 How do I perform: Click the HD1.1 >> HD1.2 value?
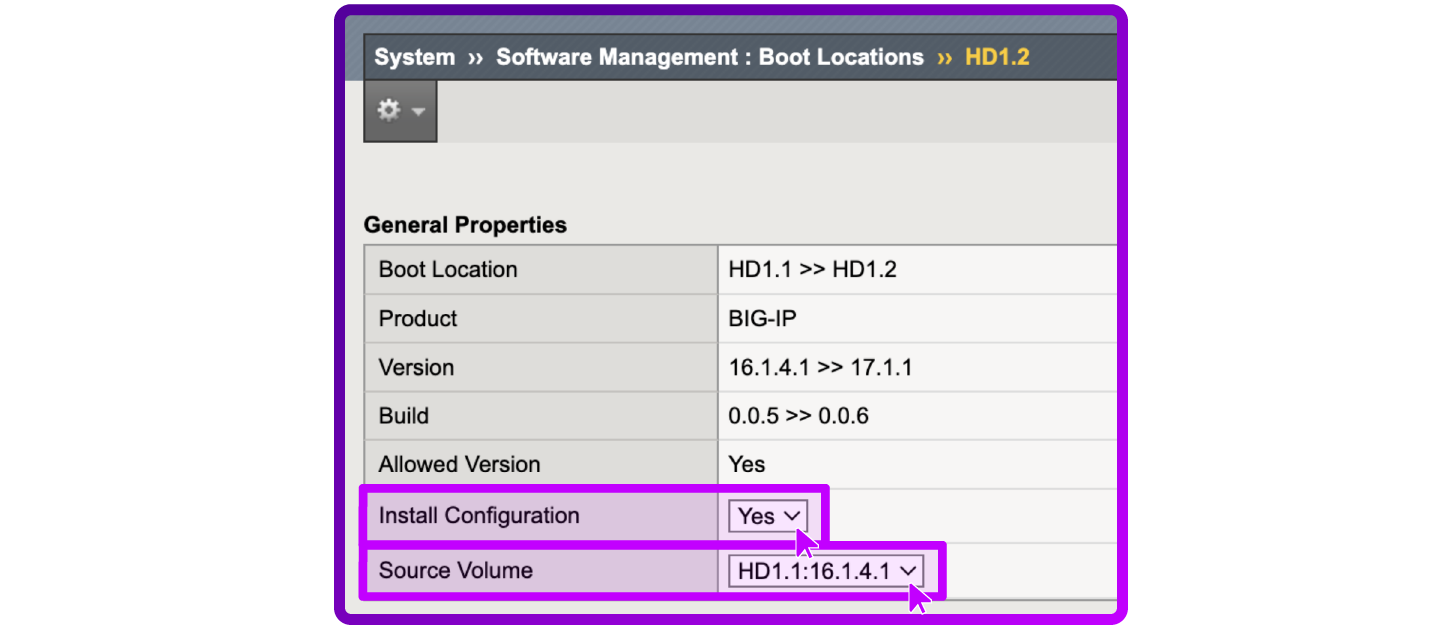click(x=813, y=270)
